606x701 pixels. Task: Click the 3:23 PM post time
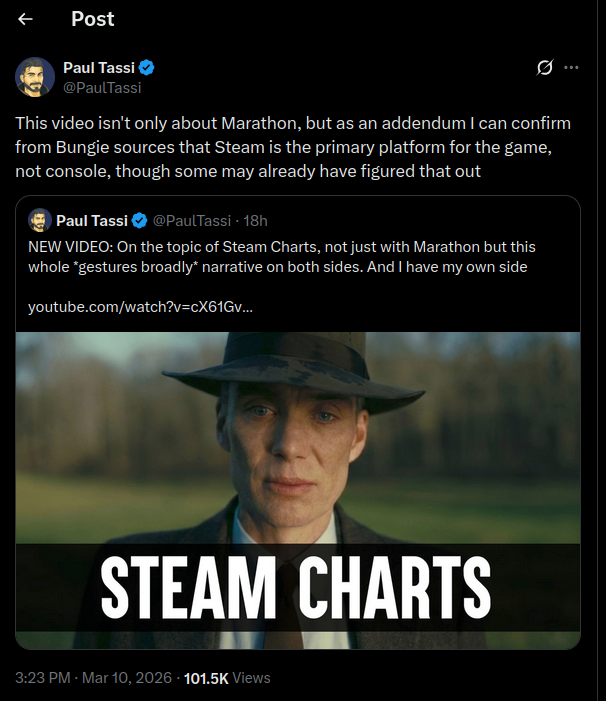[x=42, y=678]
